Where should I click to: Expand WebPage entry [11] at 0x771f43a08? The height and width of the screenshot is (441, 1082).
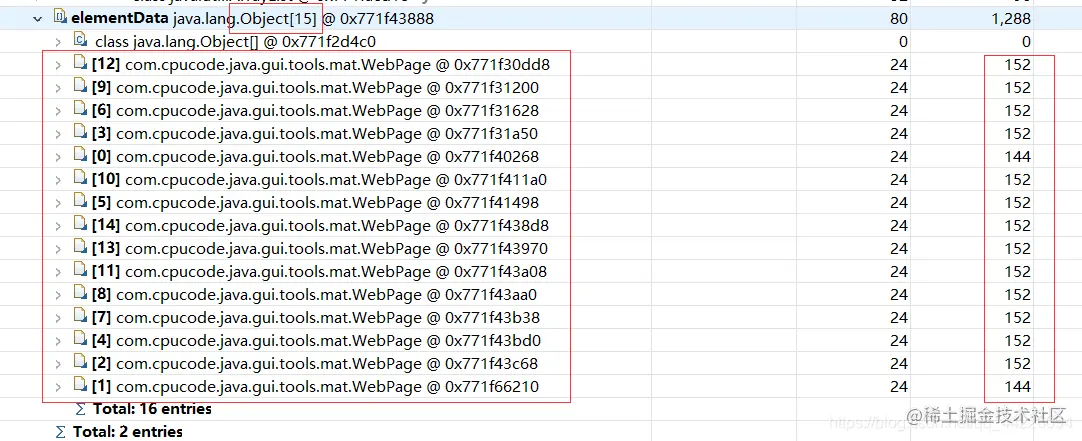point(59,272)
